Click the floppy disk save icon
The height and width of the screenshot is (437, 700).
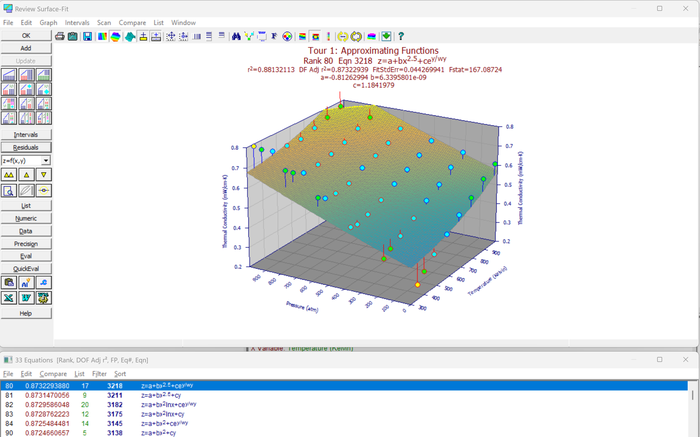(88, 37)
